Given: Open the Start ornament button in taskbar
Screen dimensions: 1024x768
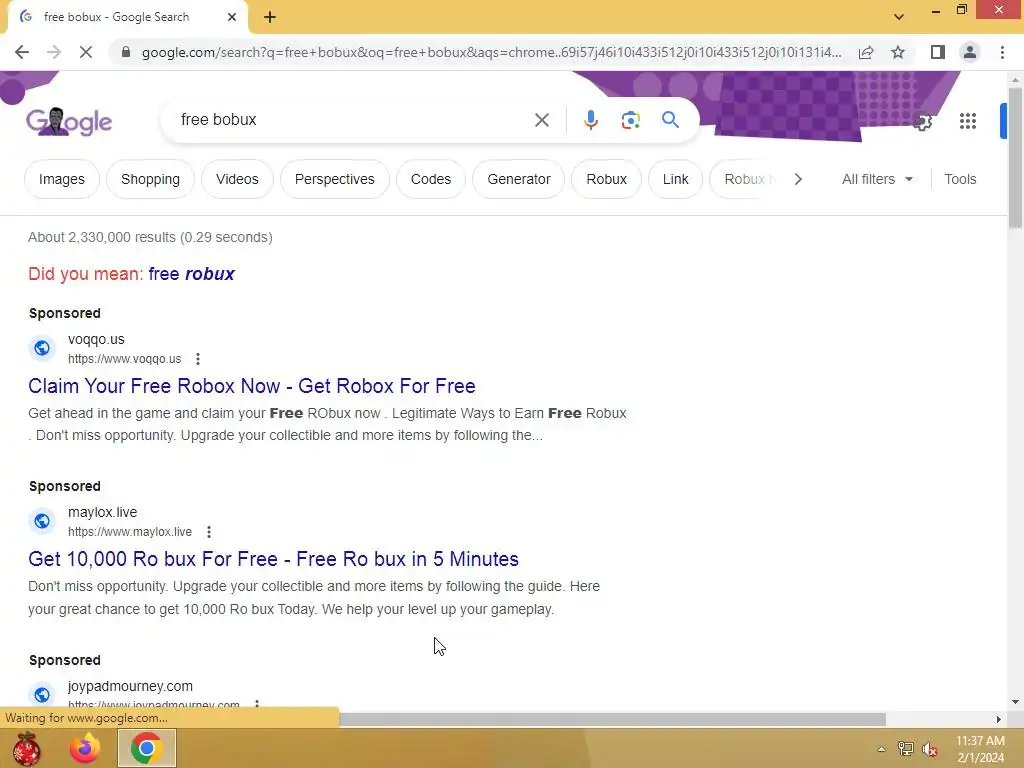Looking at the screenshot, I should [x=26, y=748].
